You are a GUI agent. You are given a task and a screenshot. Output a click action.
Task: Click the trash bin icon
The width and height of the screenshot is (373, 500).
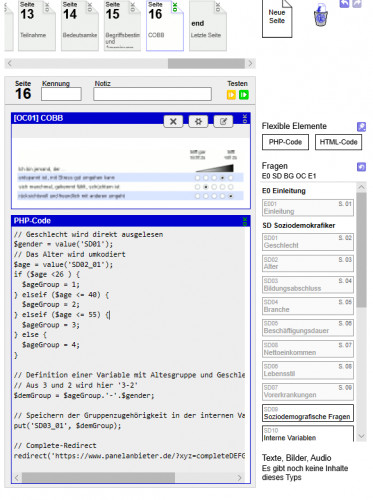[x=320, y=15]
